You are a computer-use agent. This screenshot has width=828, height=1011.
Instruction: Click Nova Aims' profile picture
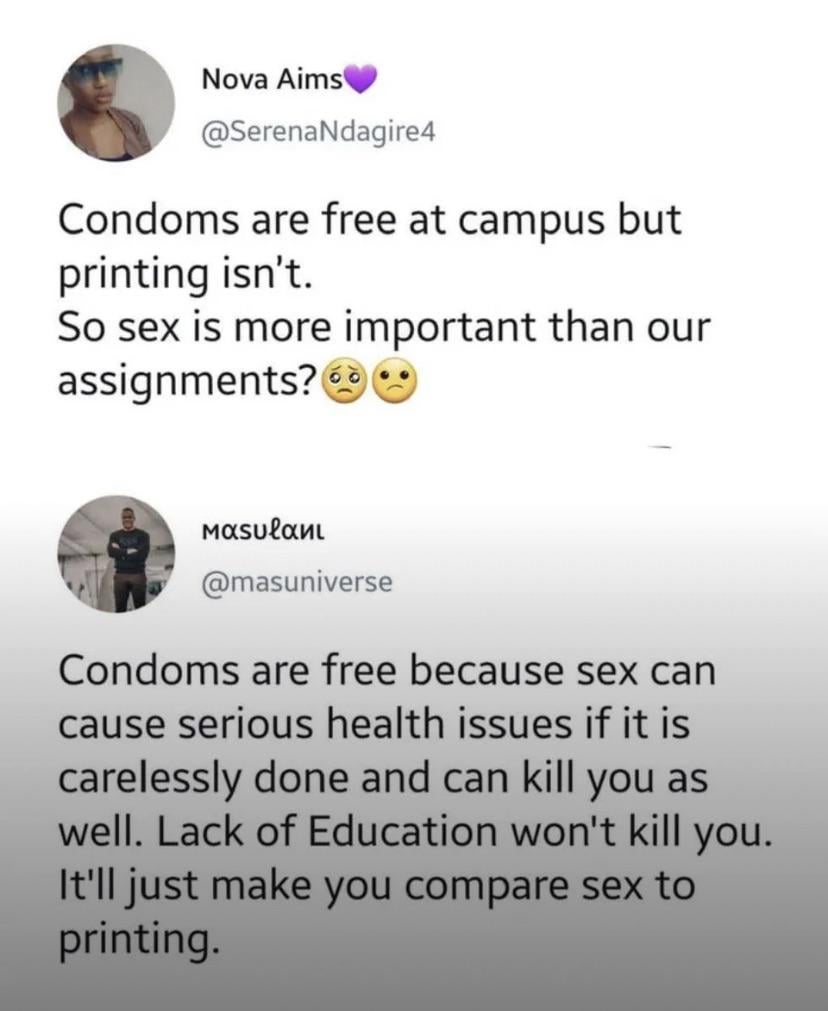pyautogui.click(x=115, y=103)
